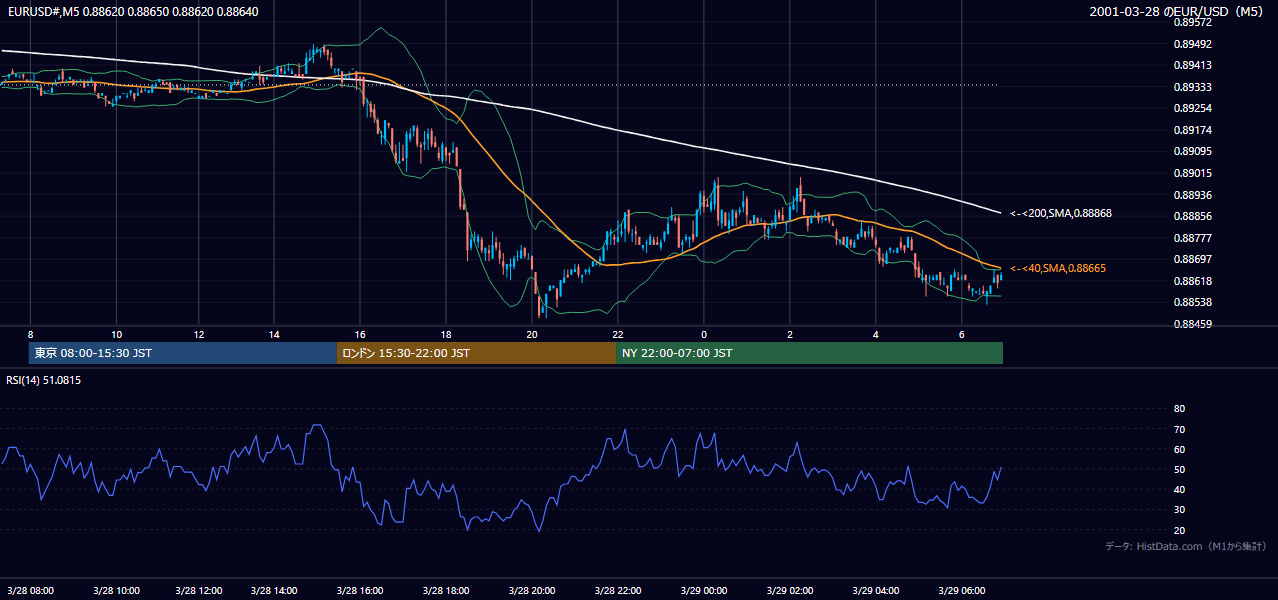Click hour label 14 under price chart
The height and width of the screenshot is (600, 1278).
276,334
